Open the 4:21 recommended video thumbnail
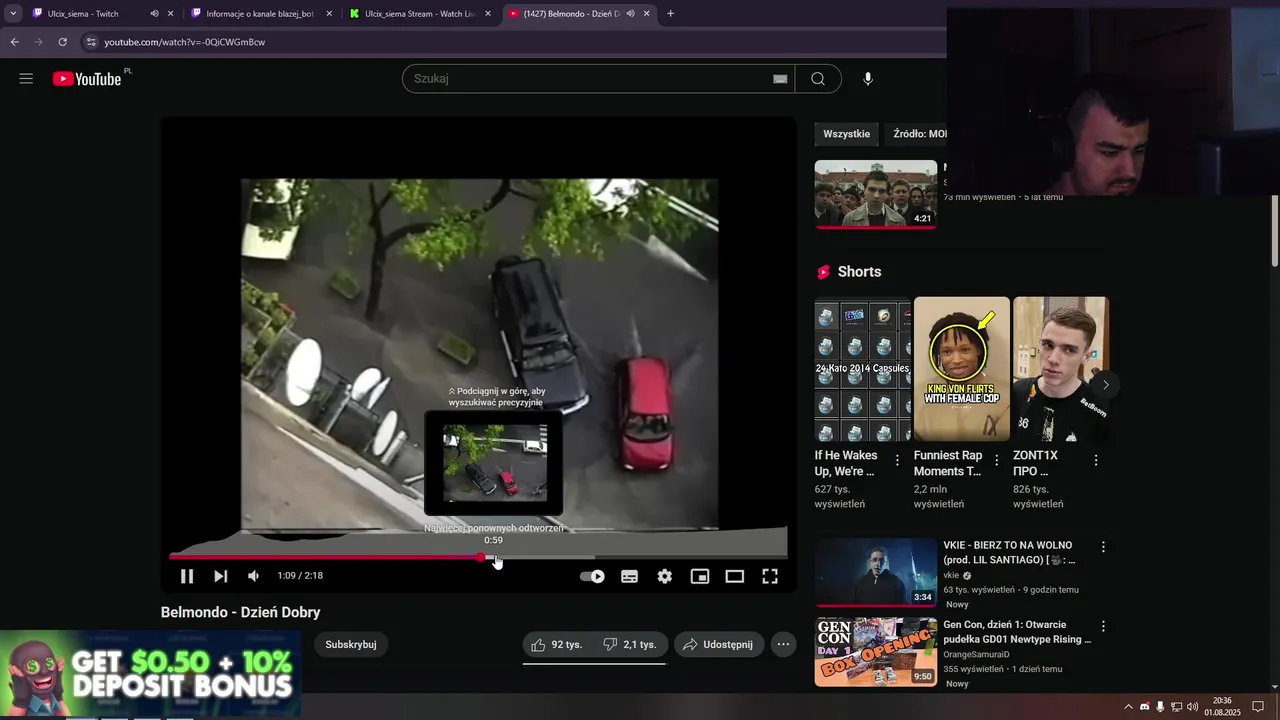 click(875, 194)
